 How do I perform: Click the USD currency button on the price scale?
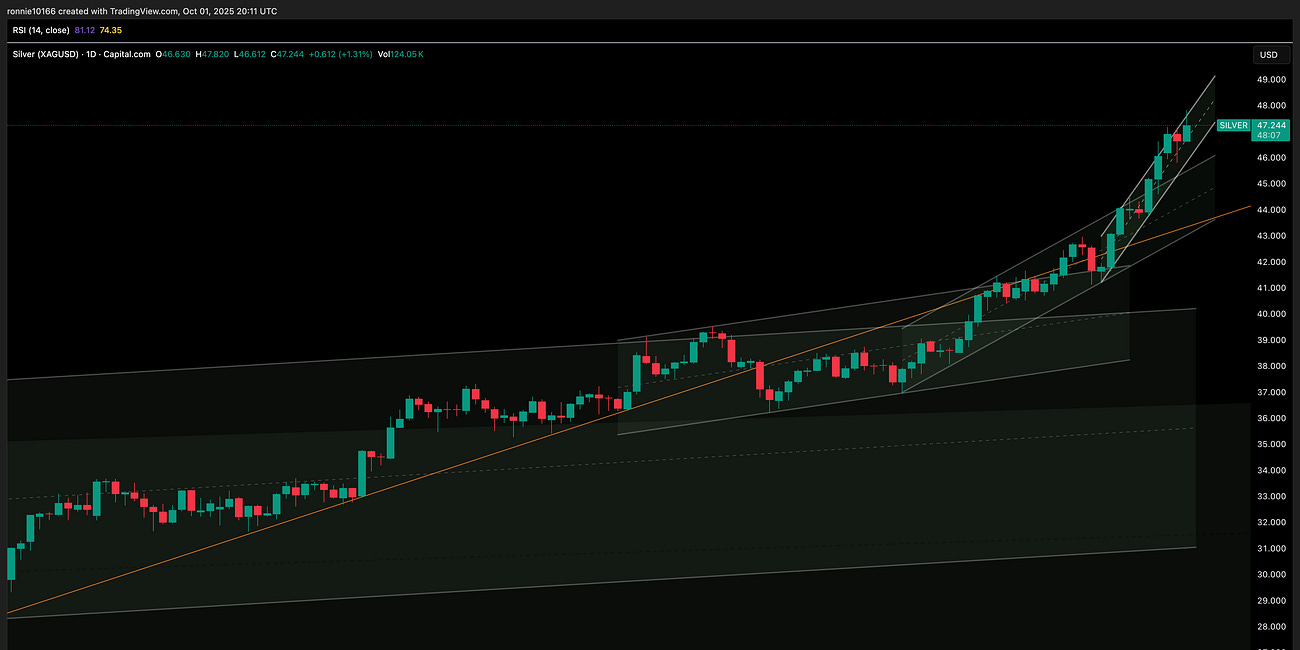click(x=1270, y=55)
